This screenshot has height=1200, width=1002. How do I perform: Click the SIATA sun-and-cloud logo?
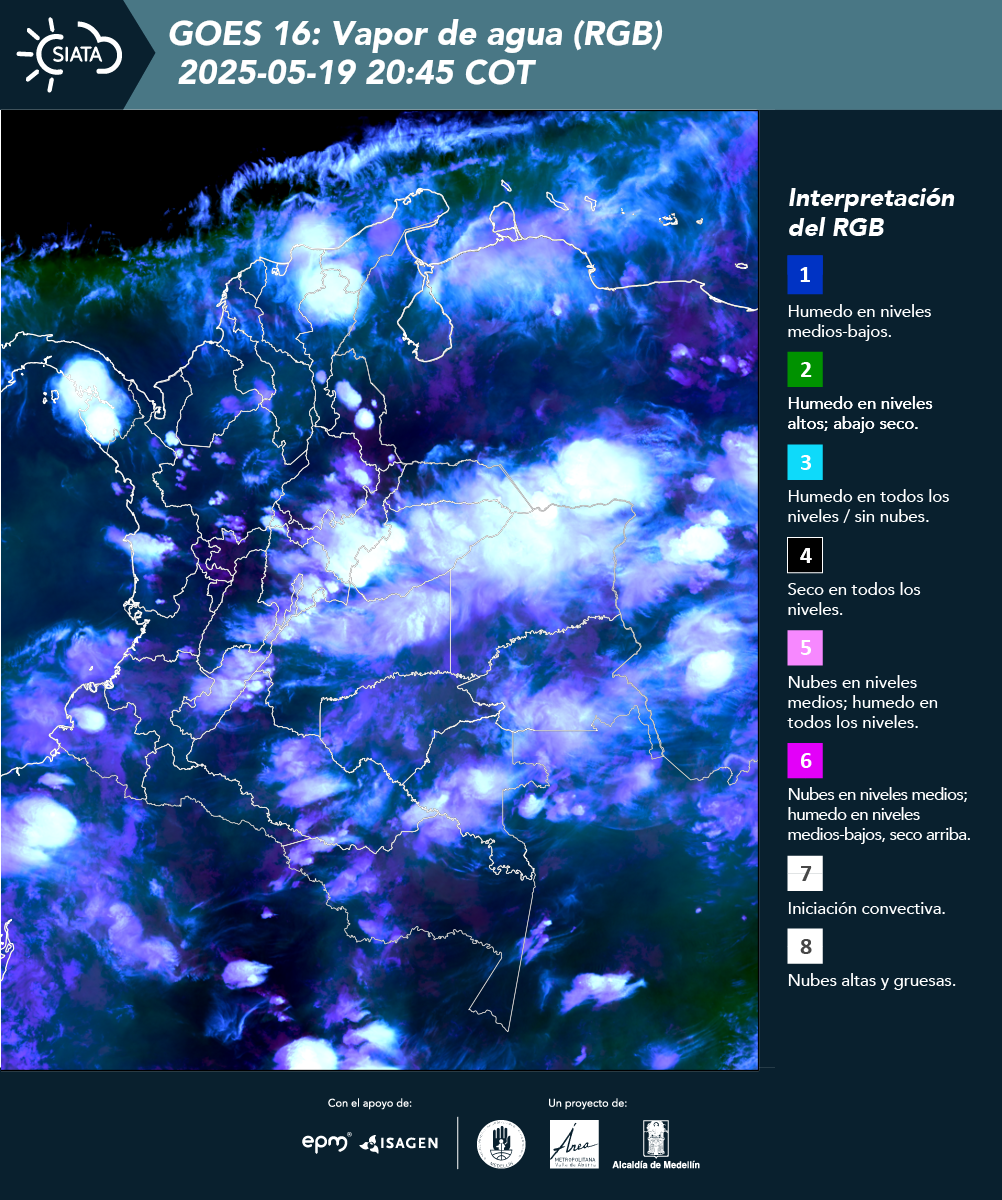click(x=70, y=54)
